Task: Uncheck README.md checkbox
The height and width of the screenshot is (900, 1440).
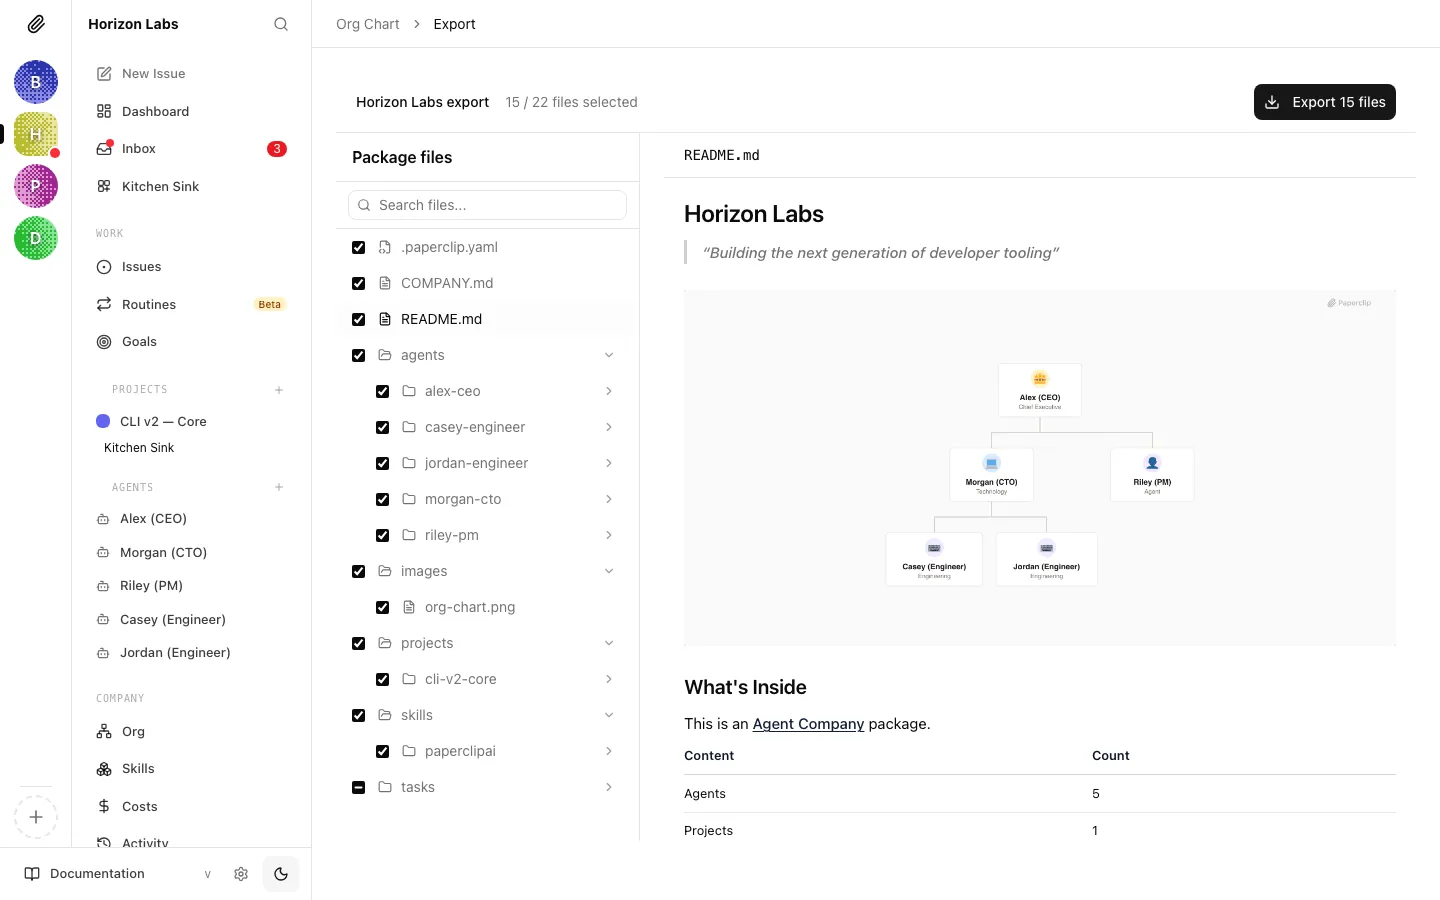Action: click(x=358, y=319)
